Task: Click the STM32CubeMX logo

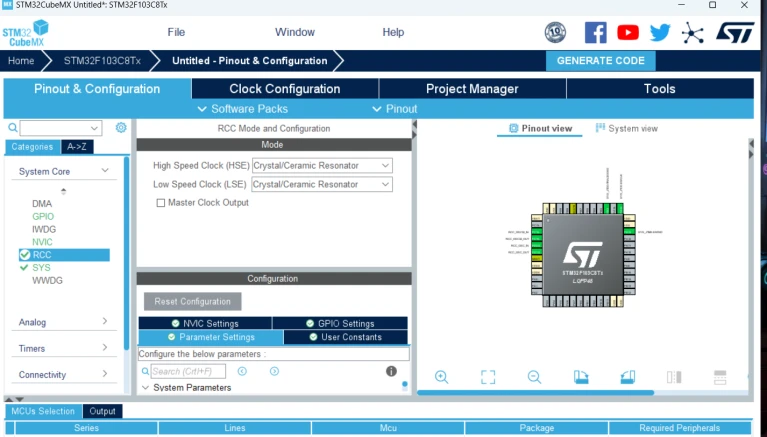Action: [x=26, y=33]
